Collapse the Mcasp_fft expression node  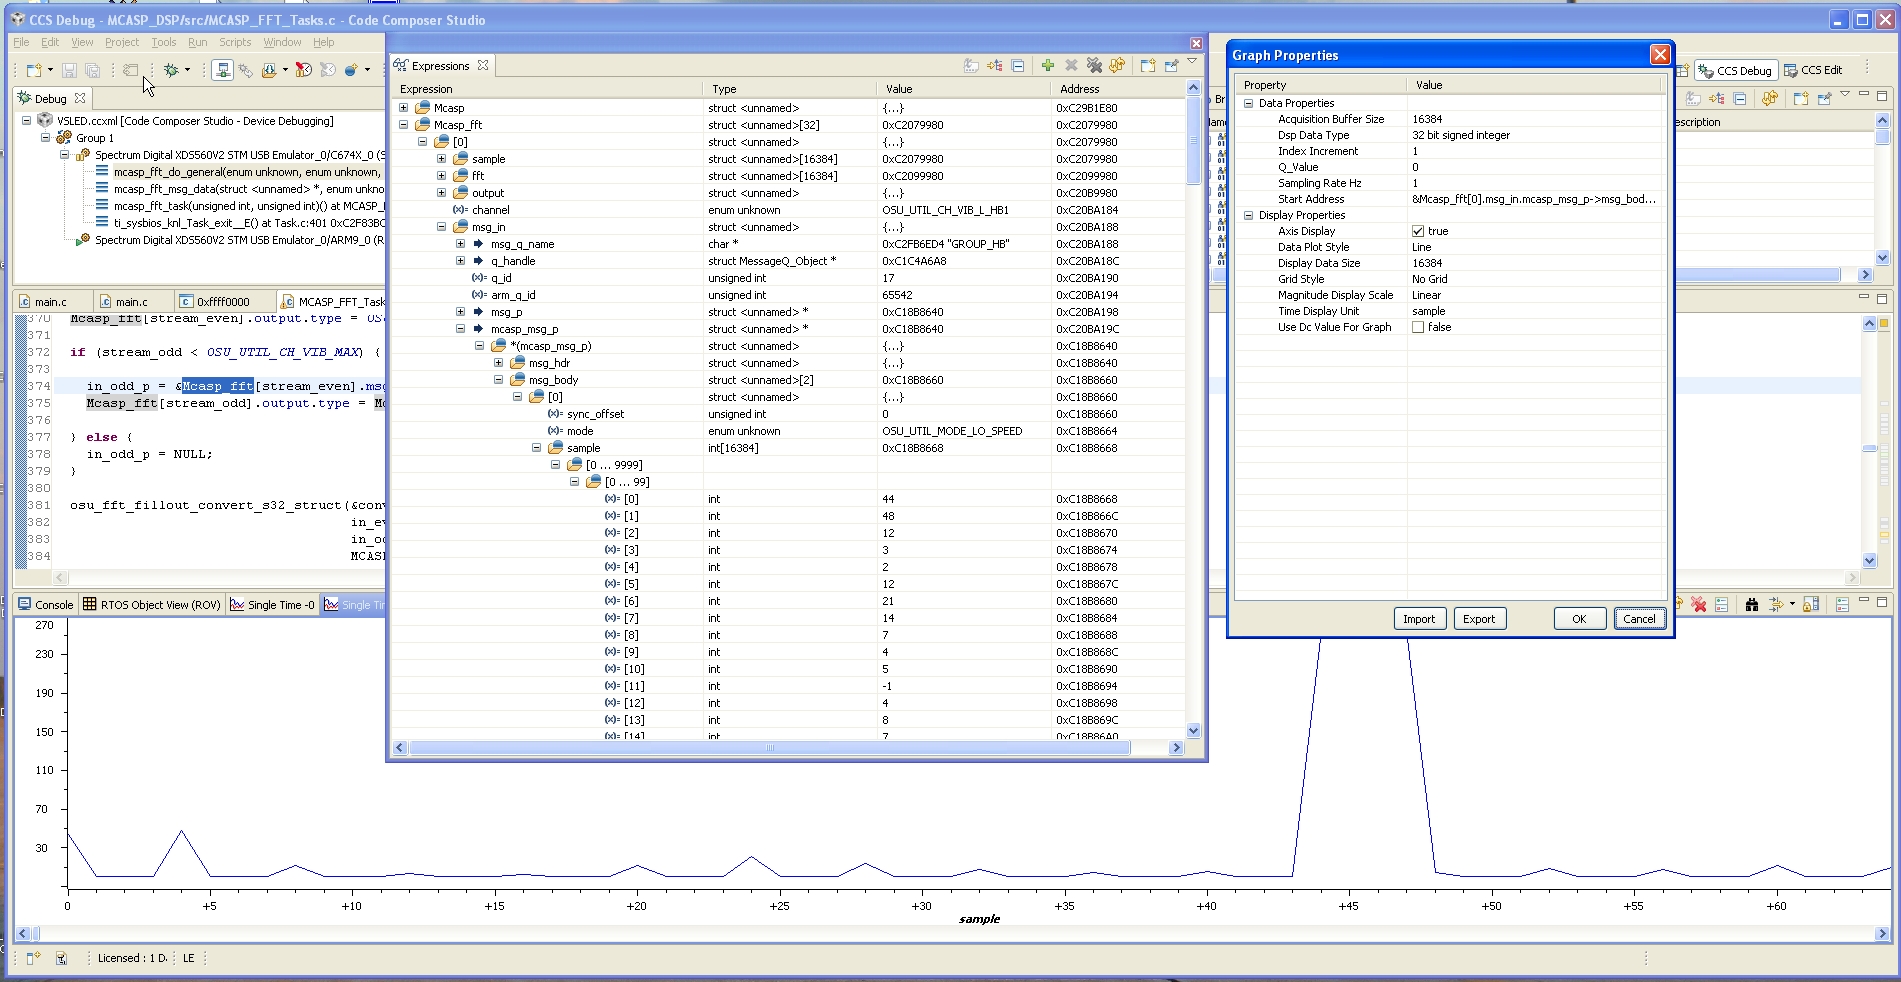click(404, 125)
